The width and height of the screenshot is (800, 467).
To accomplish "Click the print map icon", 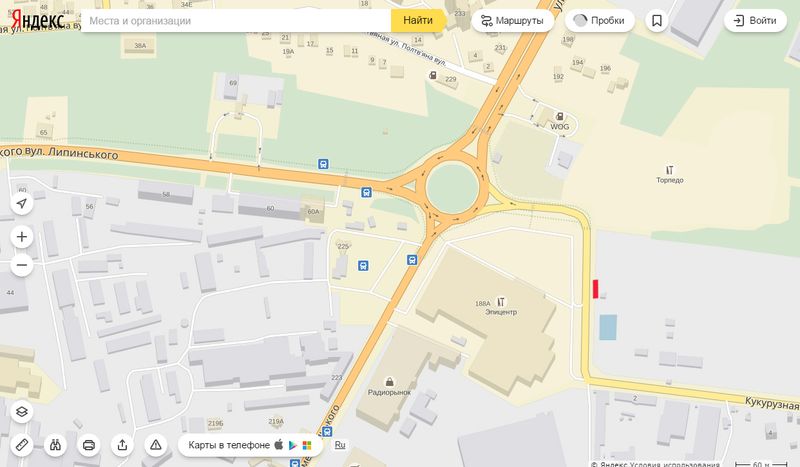I will 89,445.
